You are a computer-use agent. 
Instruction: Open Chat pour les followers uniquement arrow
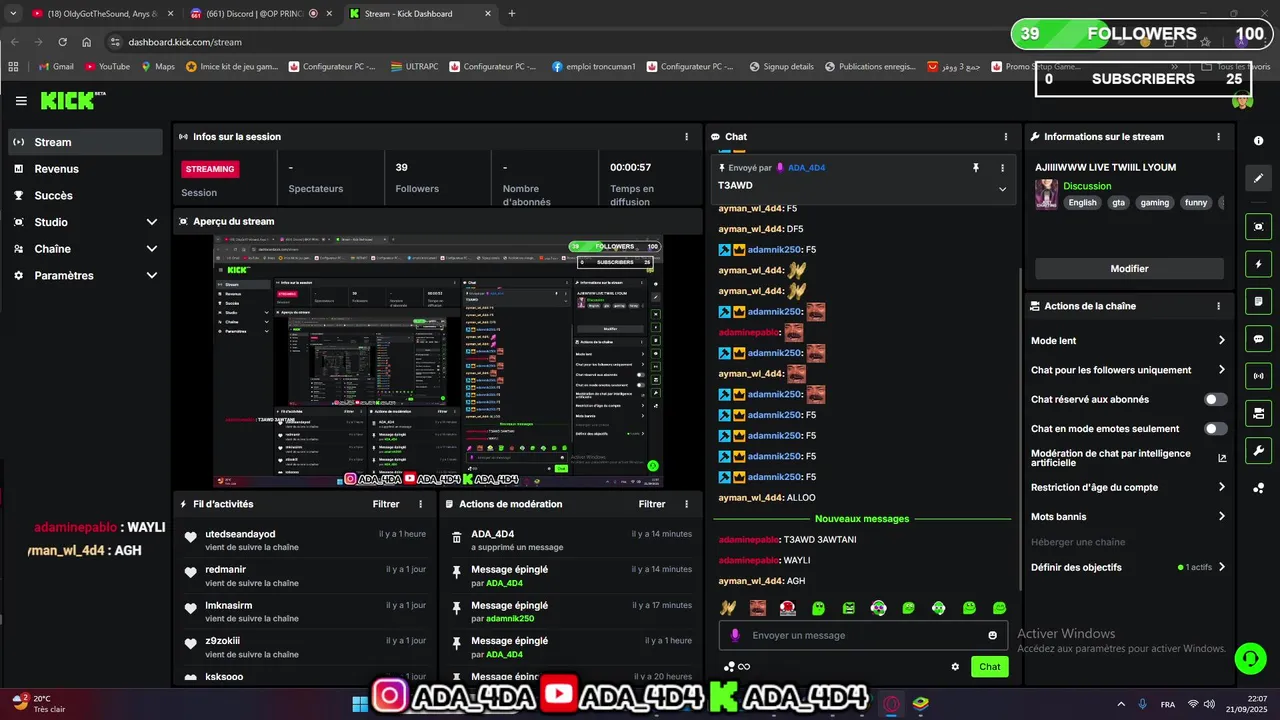pyautogui.click(x=1221, y=370)
